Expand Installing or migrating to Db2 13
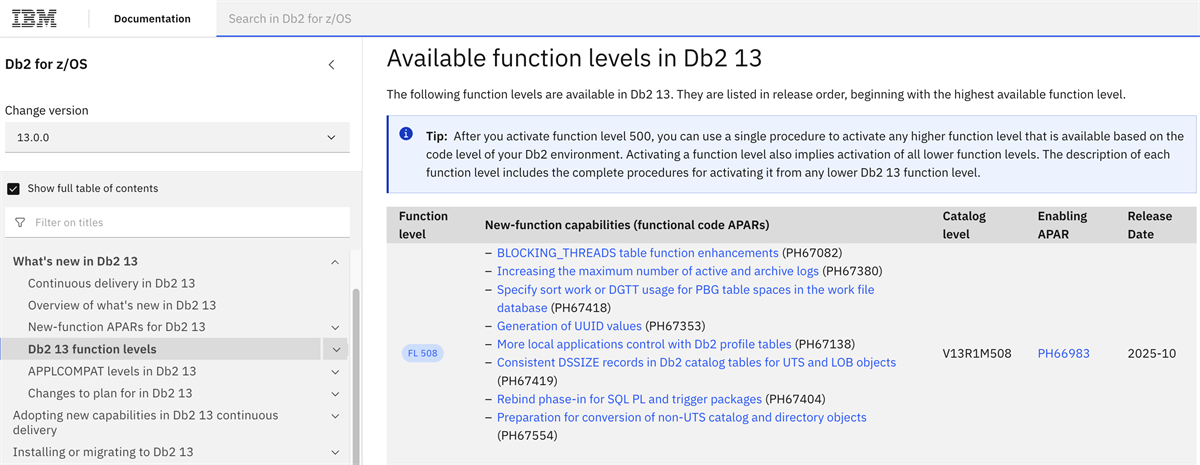1200x465 pixels. click(x=334, y=452)
